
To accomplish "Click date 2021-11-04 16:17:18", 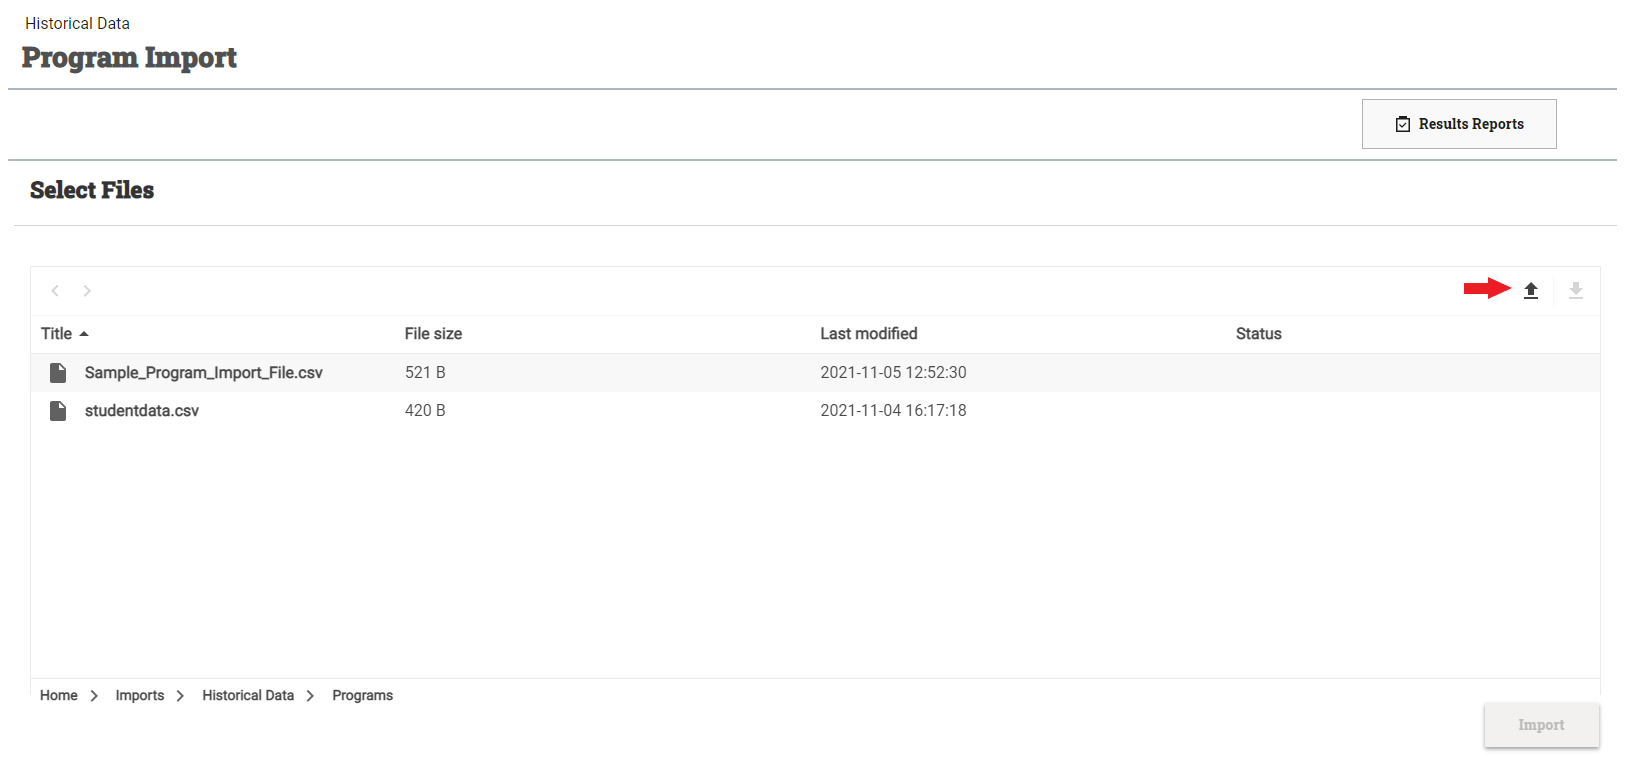I will (893, 411).
